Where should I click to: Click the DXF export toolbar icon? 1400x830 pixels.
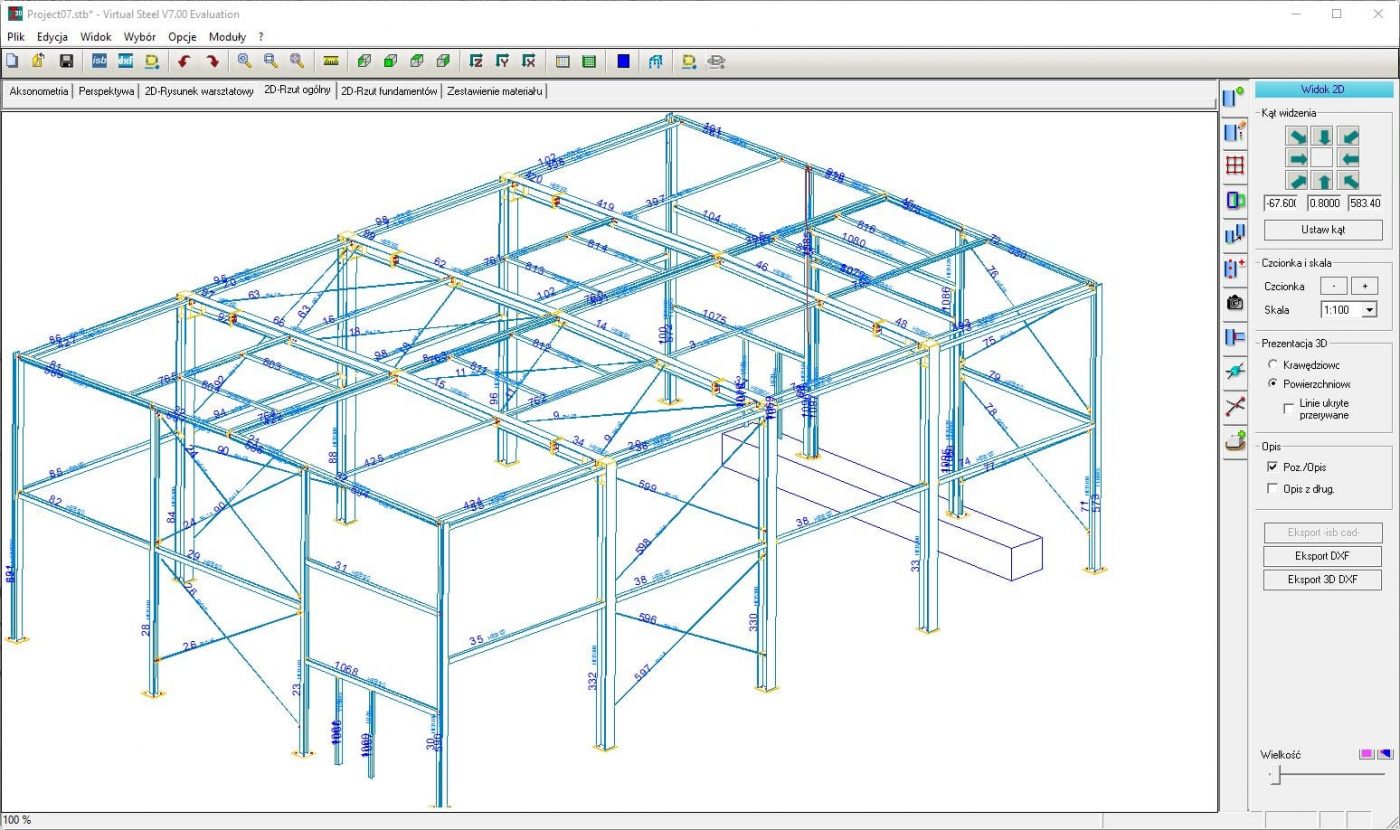click(125, 61)
